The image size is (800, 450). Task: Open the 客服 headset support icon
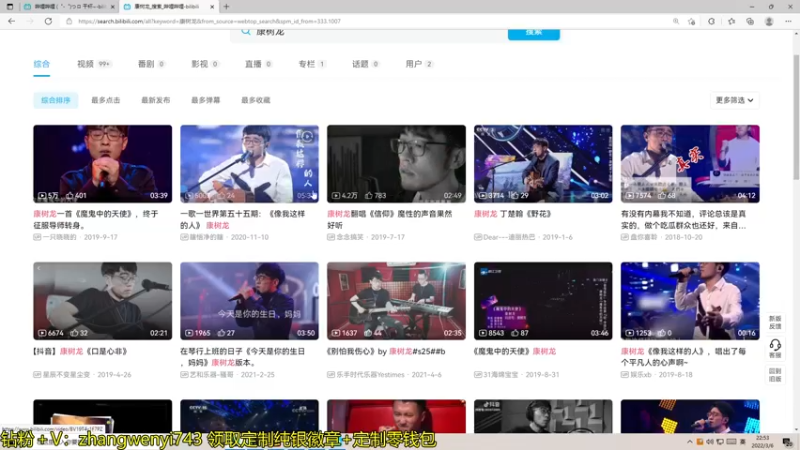pyautogui.click(x=775, y=348)
